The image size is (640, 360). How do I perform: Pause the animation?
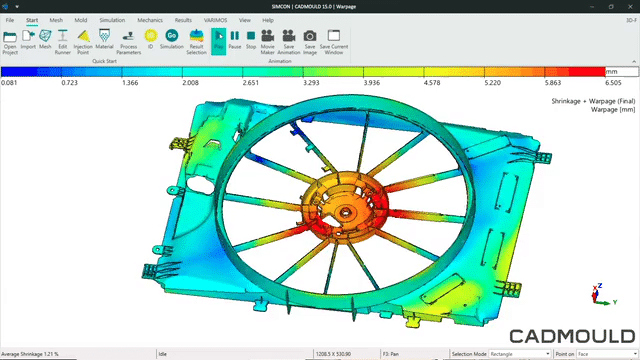(235, 40)
